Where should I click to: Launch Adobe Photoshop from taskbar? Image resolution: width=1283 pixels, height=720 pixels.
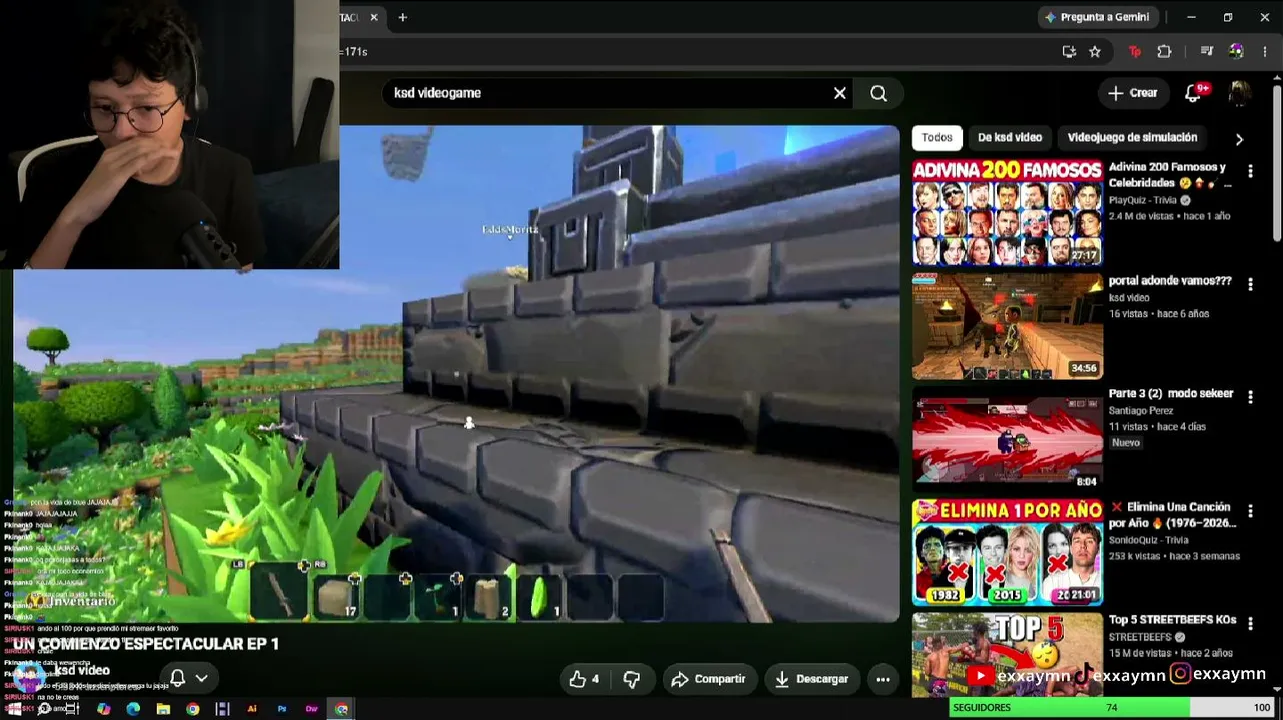[282, 709]
